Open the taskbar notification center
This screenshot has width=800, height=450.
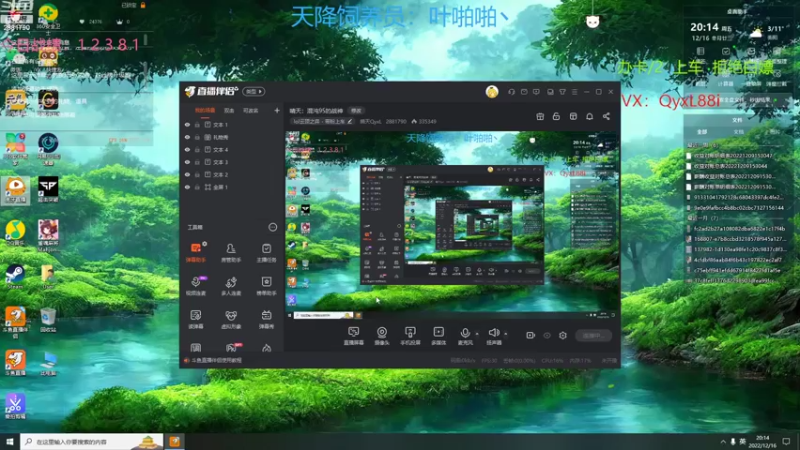click(x=786, y=441)
